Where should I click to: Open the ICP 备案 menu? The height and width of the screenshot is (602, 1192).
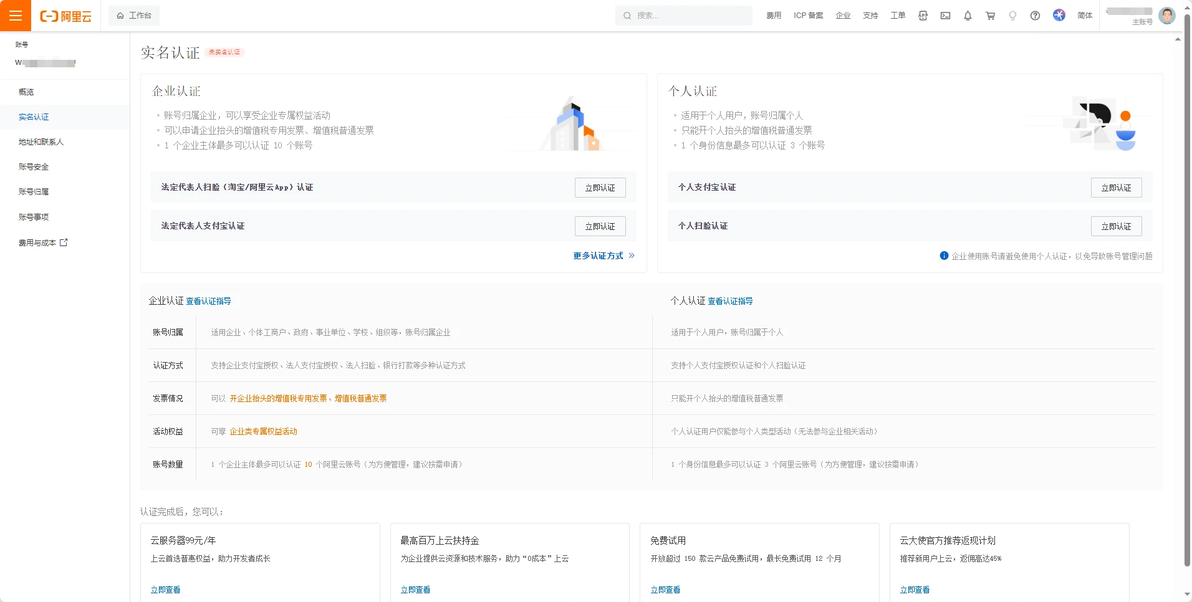tap(808, 15)
